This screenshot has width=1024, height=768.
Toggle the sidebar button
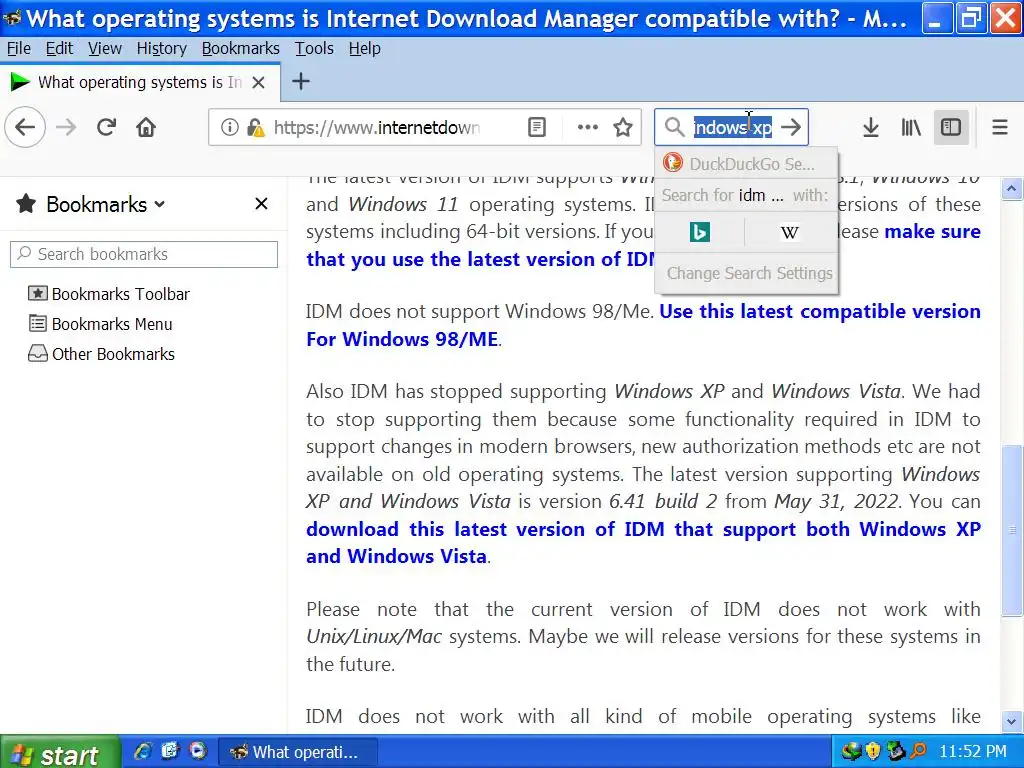951,127
